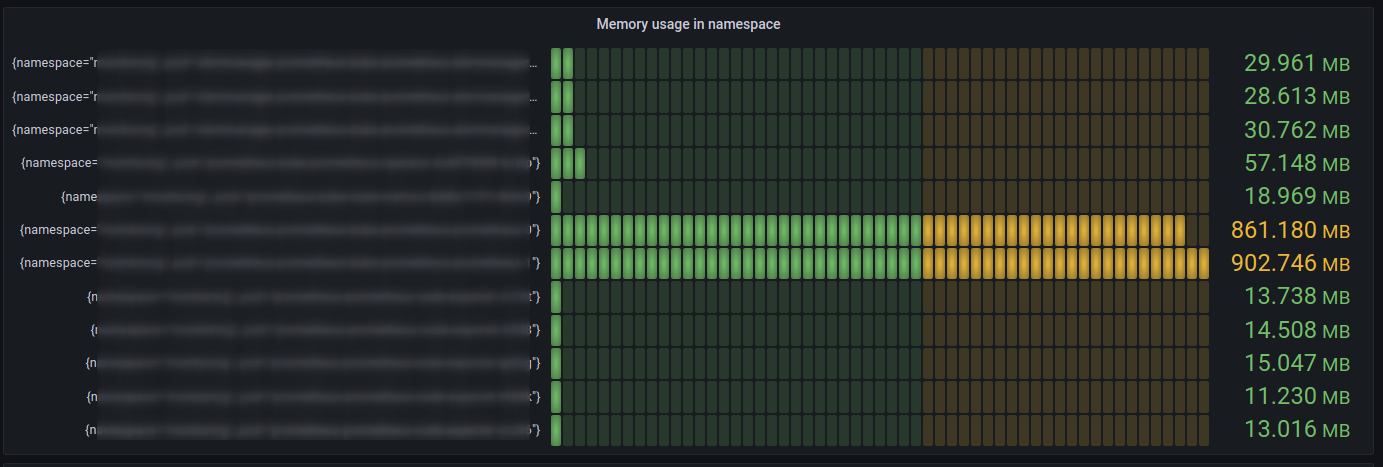Click the 29.961 MB value

click(1297, 64)
